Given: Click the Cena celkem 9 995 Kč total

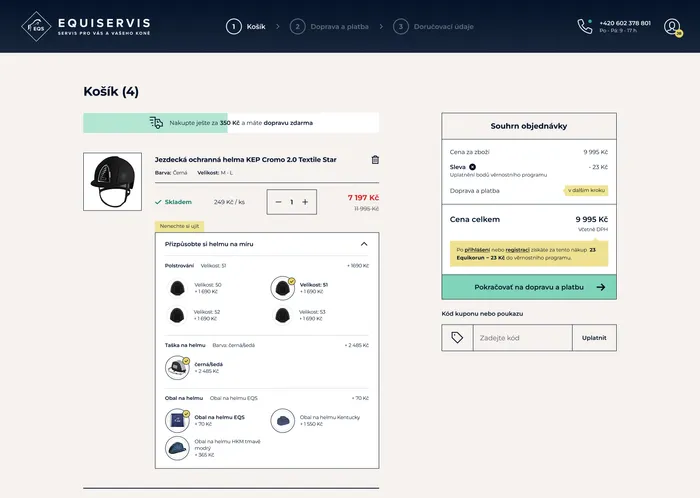Looking at the screenshot, I should [529, 219].
